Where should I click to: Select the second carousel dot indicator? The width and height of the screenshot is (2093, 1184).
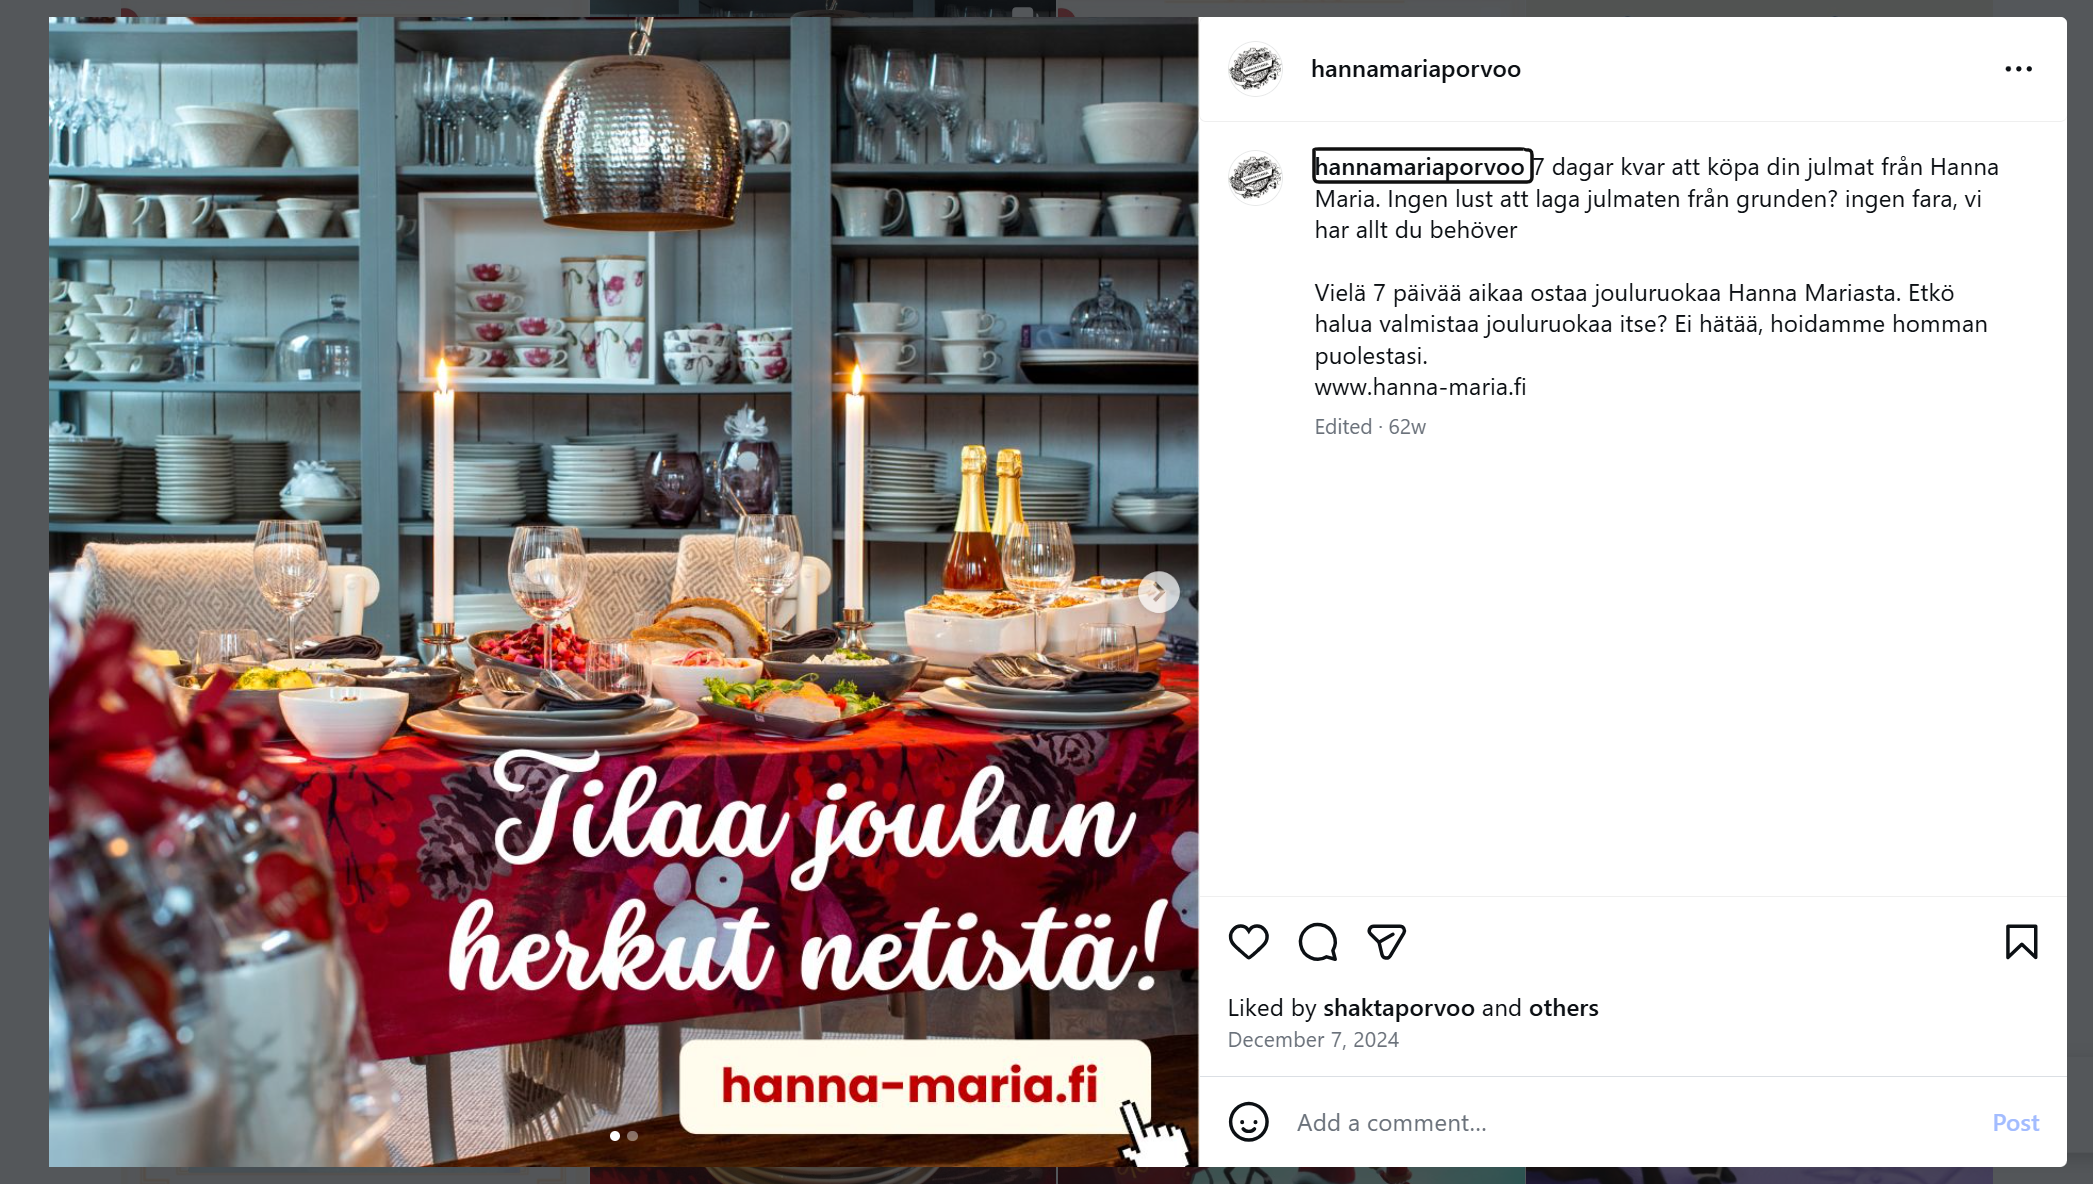632,1136
